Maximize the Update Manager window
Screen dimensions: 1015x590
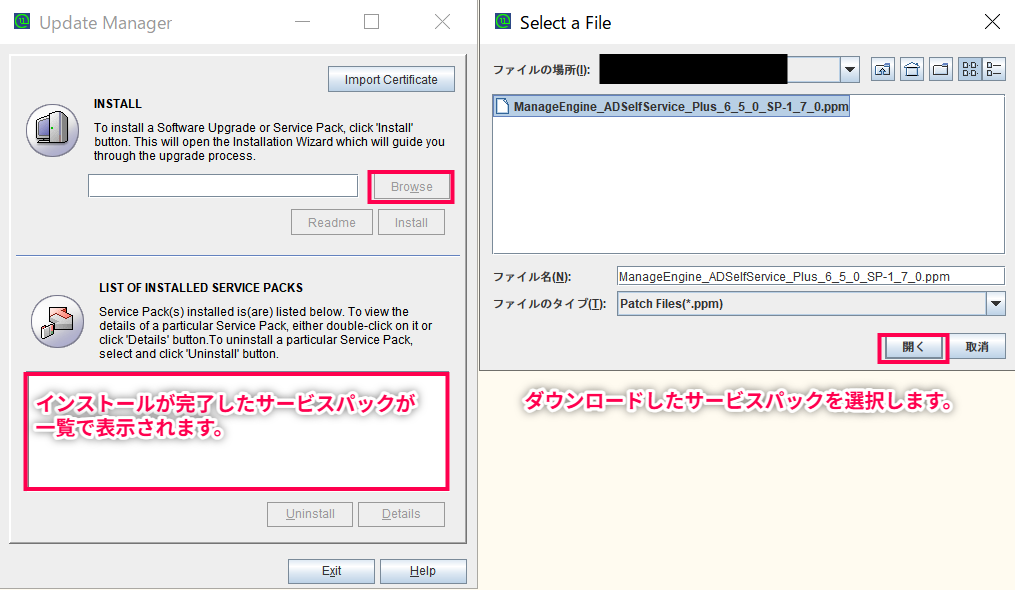point(372,22)
